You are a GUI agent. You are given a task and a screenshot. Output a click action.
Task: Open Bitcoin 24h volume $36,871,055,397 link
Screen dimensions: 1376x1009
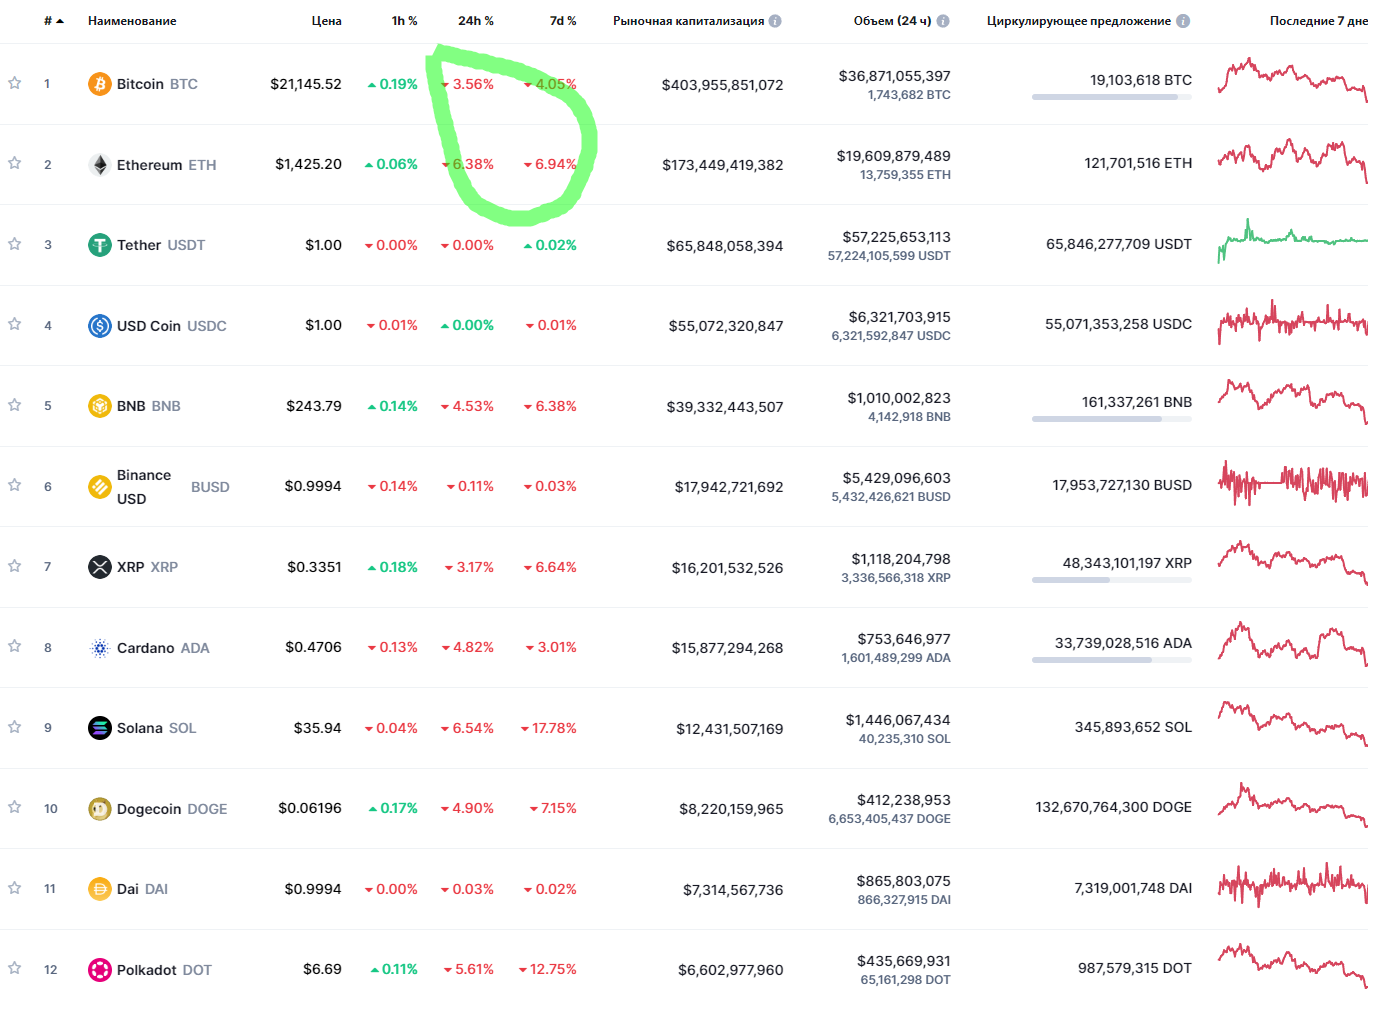(x=894, y=76)
